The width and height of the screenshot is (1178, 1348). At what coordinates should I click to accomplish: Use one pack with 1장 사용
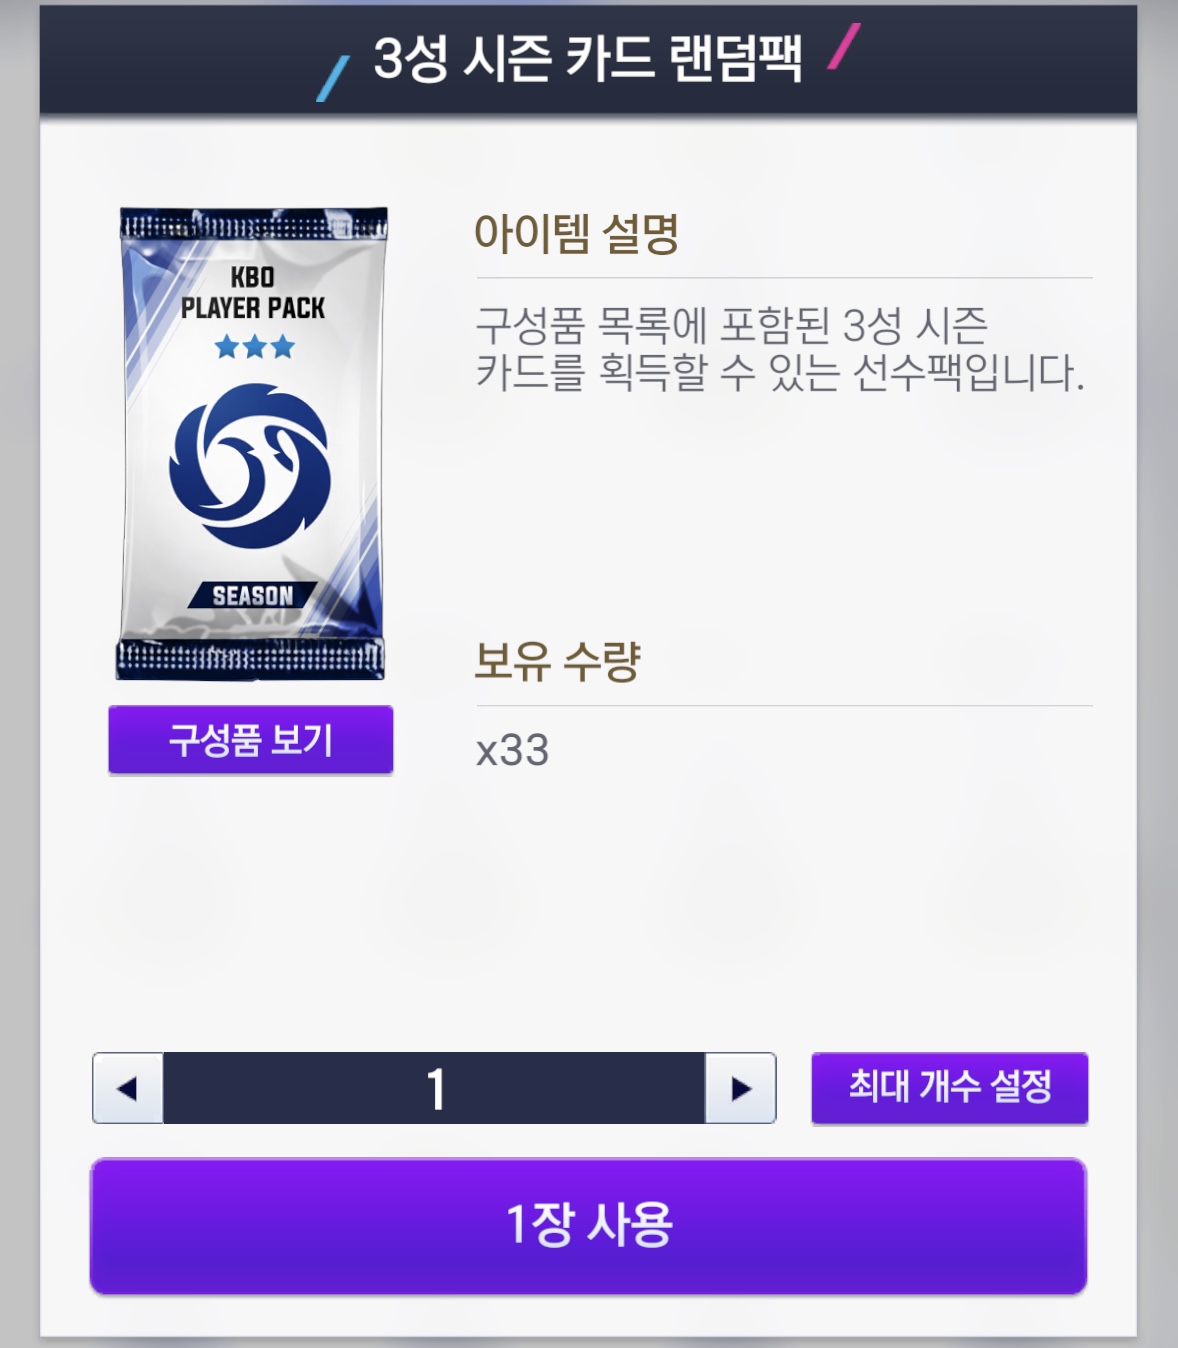point(588,1226)
